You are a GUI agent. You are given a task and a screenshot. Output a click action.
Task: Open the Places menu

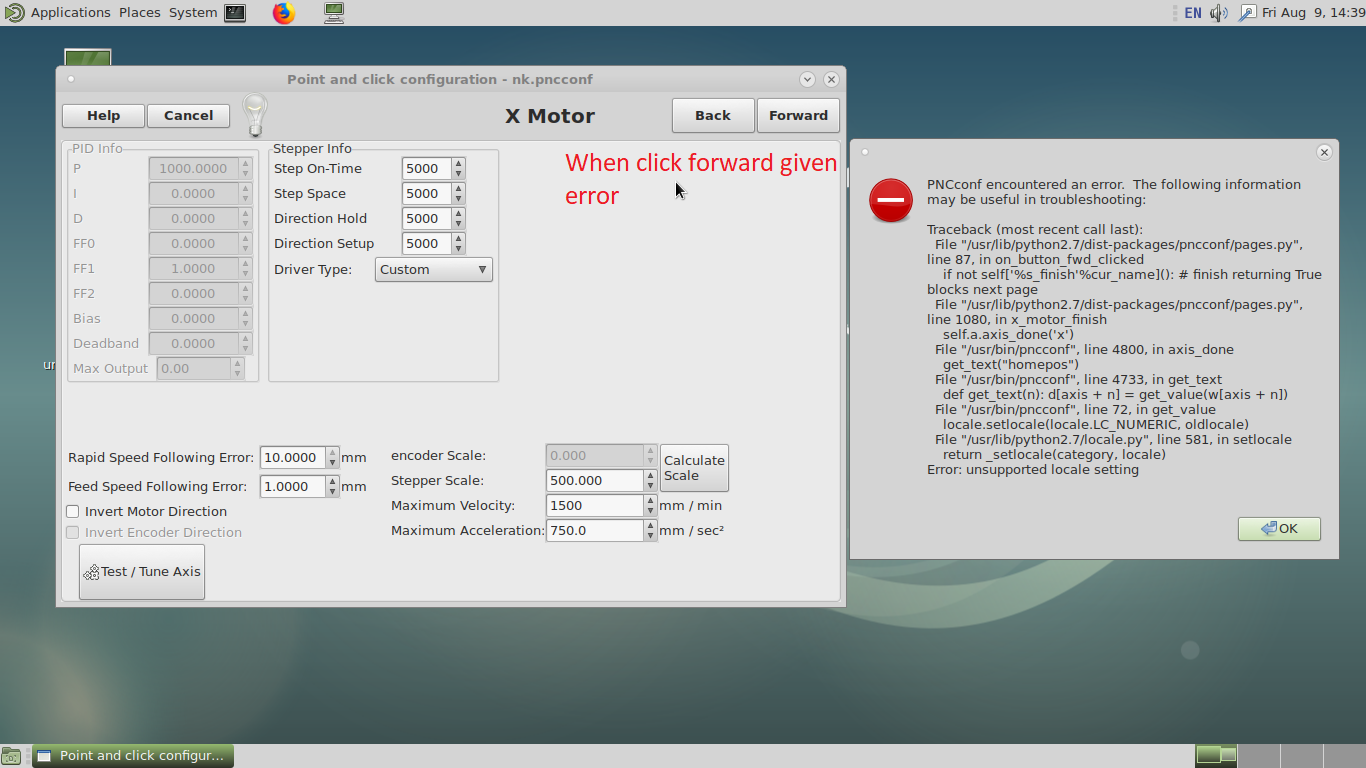click(x=140, y=13)
